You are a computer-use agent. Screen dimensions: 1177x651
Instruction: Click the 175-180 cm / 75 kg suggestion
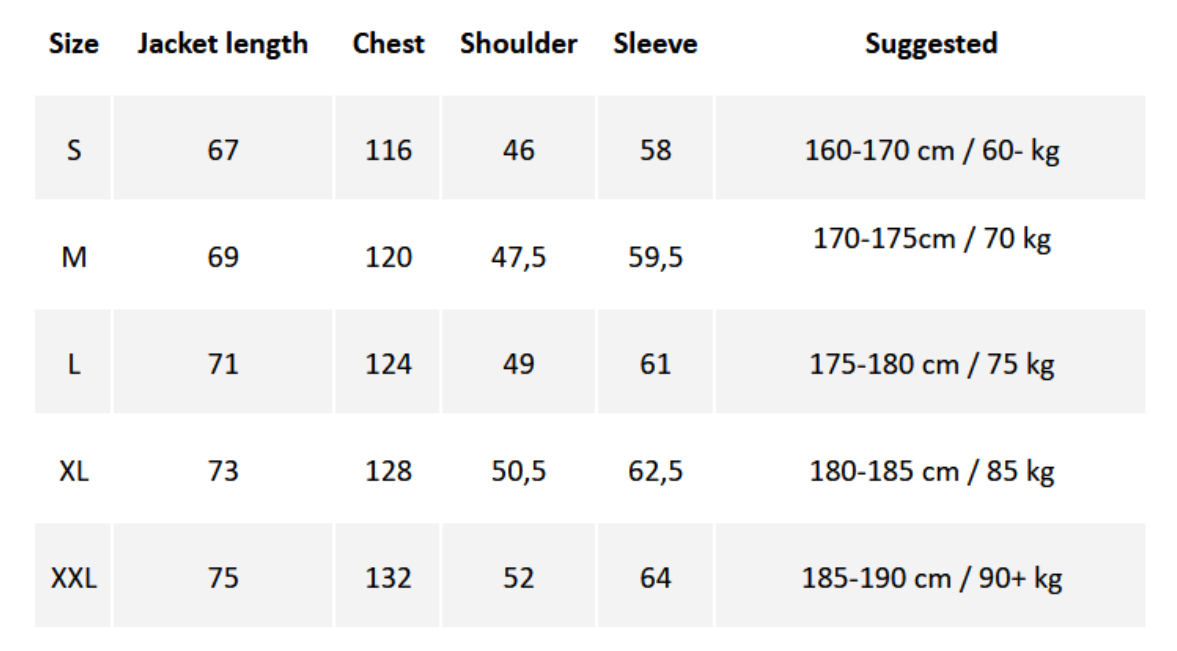click(932, 365)
